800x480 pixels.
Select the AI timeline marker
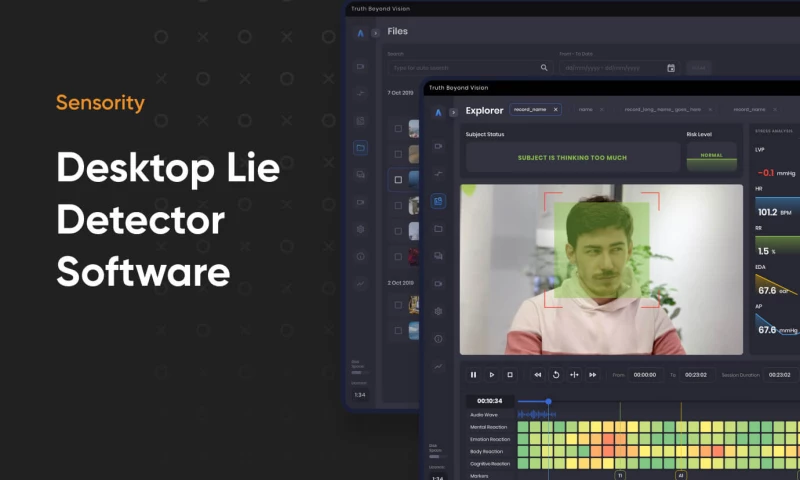click(681, 475)
